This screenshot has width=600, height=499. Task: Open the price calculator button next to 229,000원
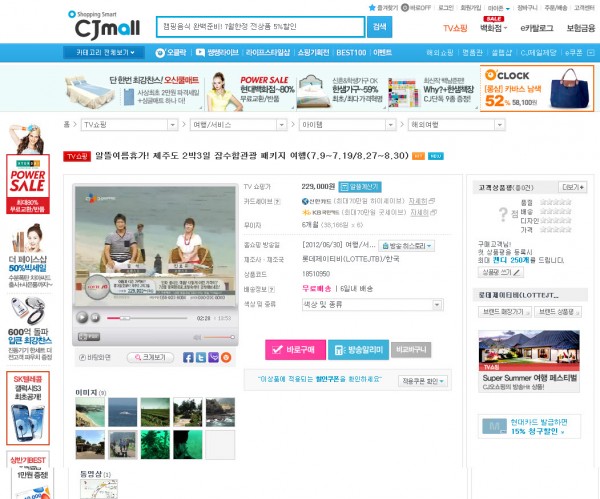click(360, 187)
